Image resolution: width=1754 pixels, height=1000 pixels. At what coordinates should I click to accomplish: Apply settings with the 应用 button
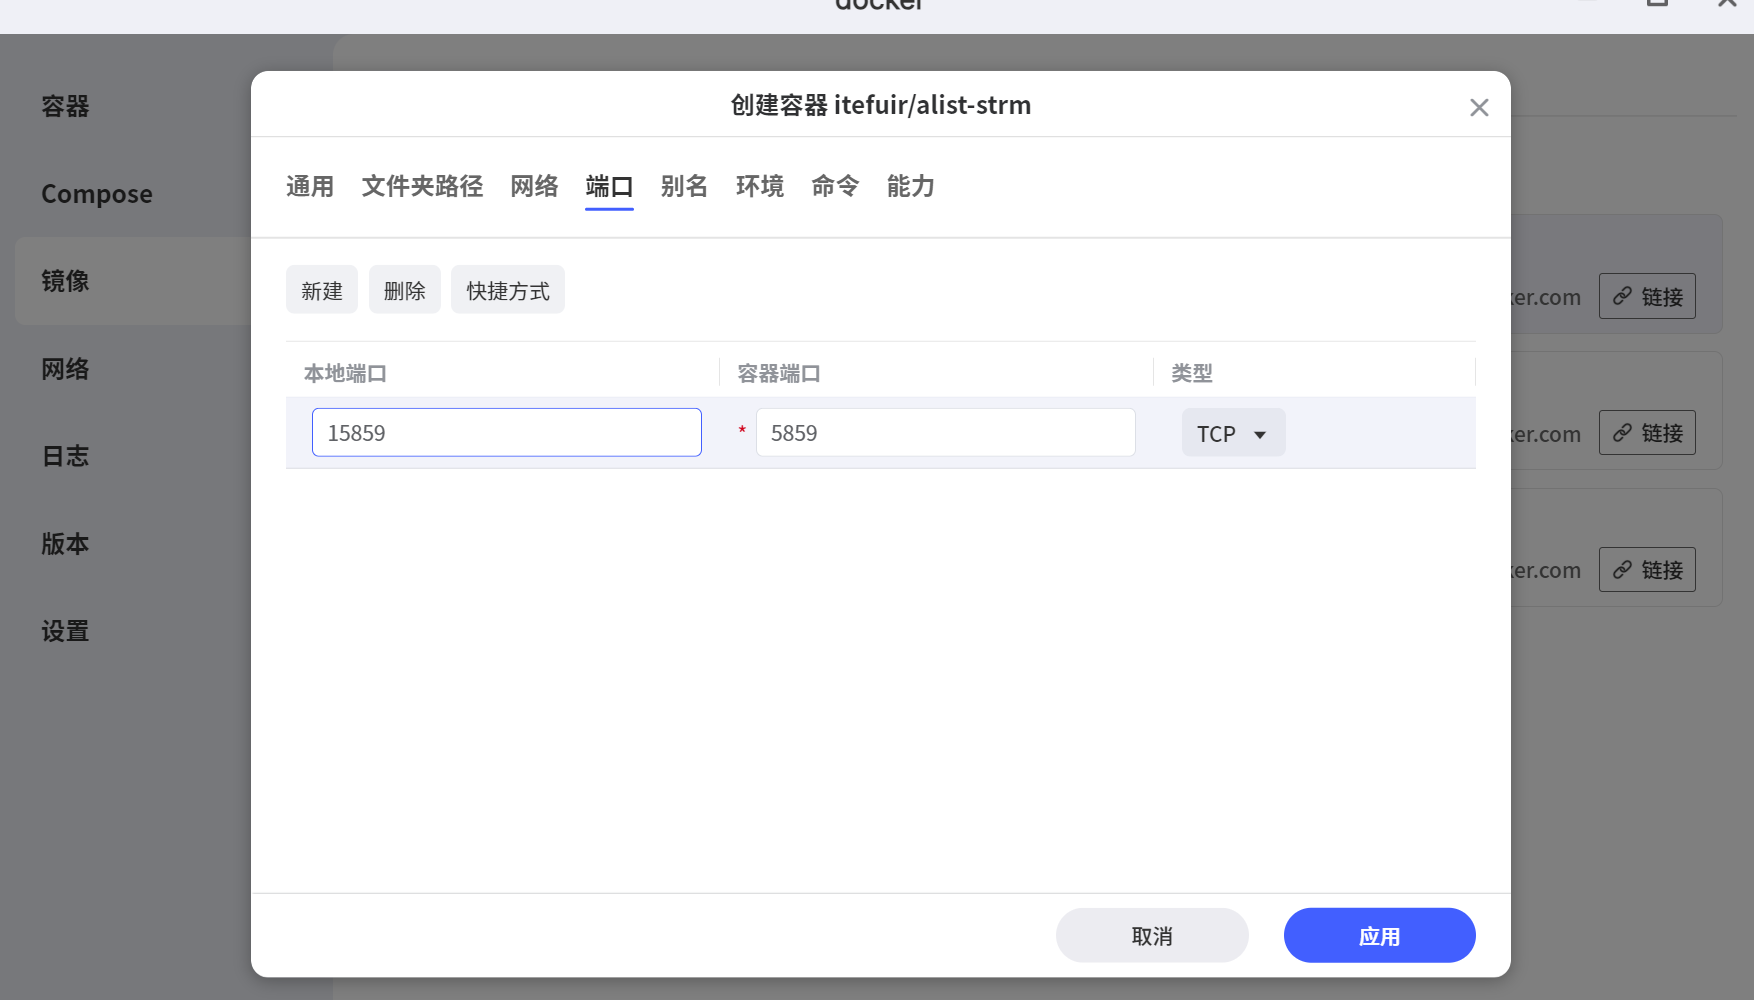[x=1379, y=936]
